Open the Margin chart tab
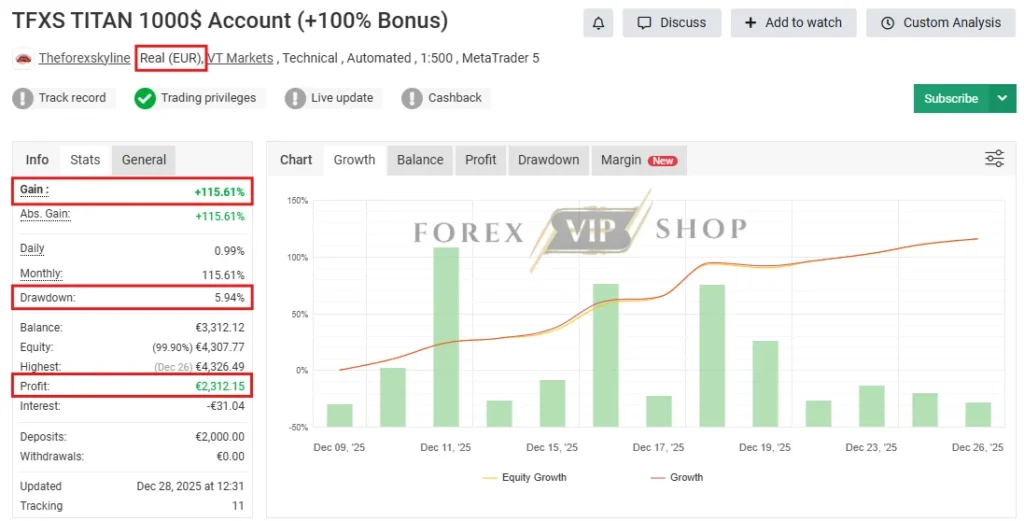 [639, 160]
